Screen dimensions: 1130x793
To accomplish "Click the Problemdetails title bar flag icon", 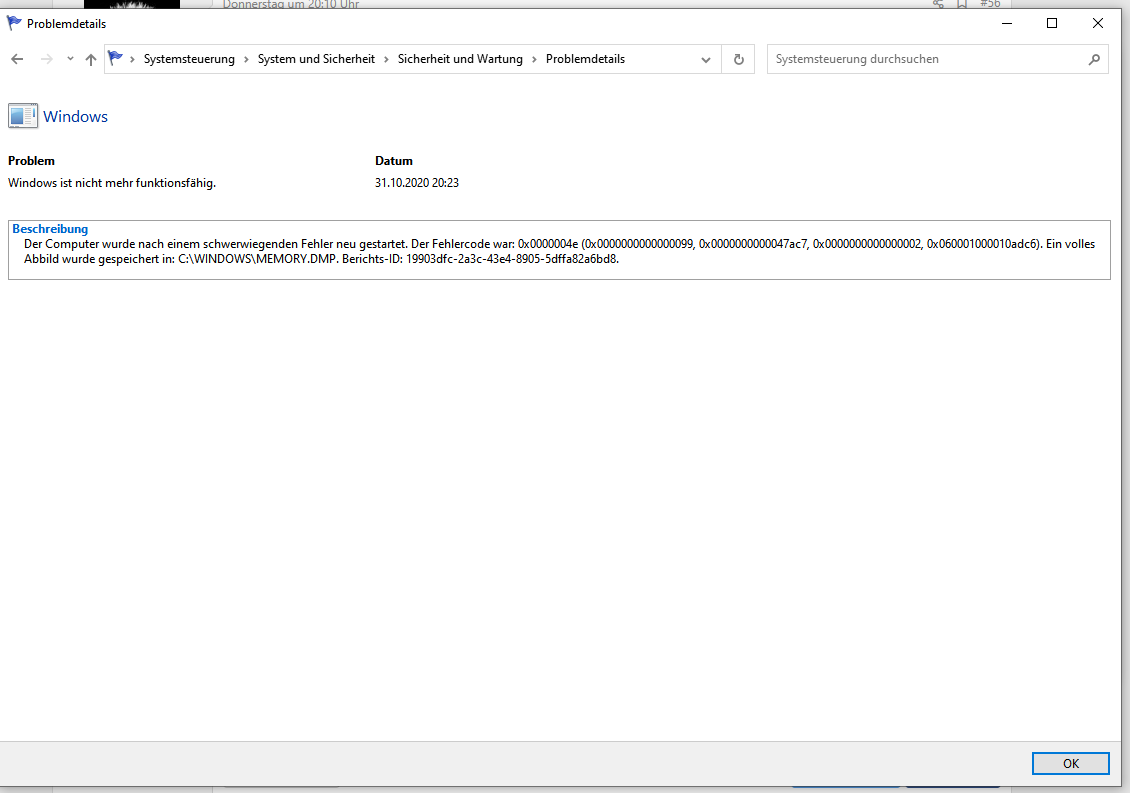I will (14, 23).
